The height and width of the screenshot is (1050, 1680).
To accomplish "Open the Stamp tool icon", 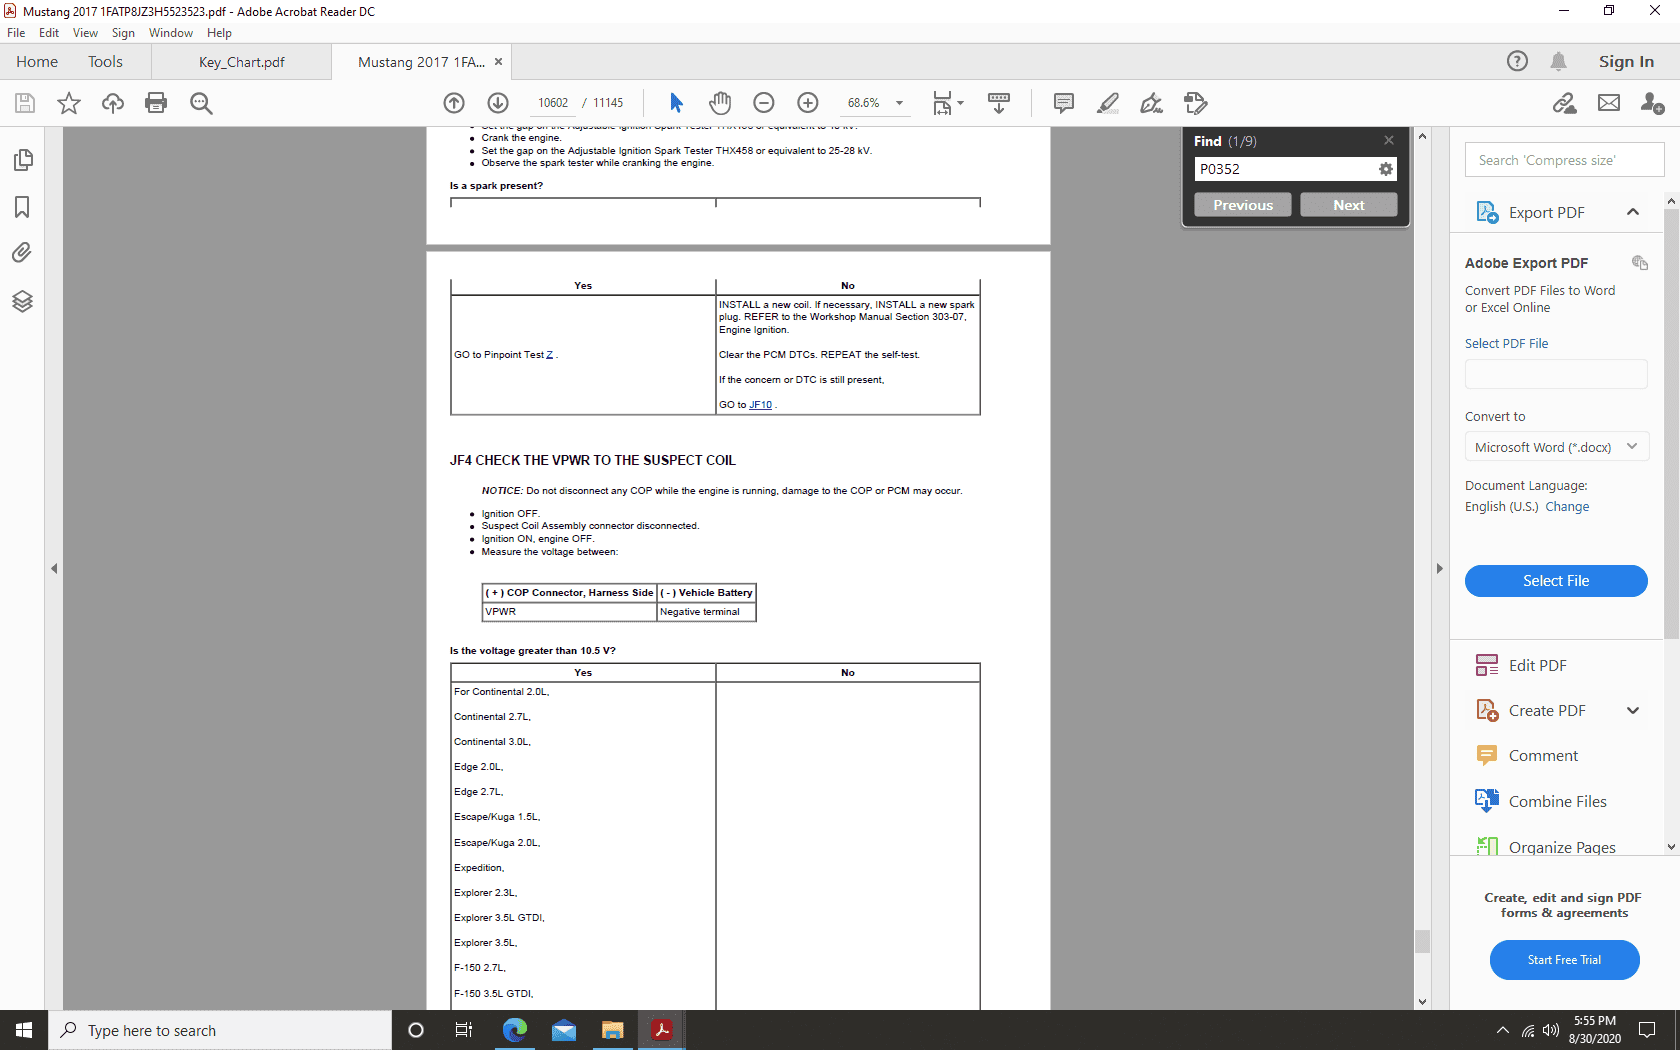I will [1196, 103].
